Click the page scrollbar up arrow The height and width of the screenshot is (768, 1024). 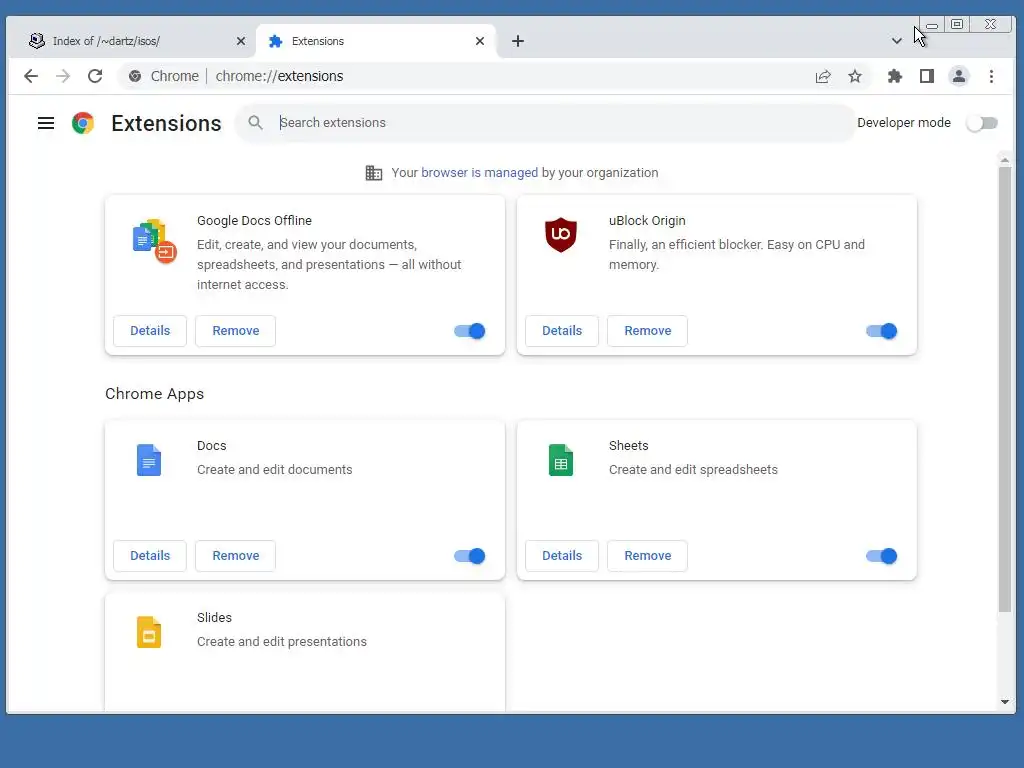point(1005,159)
